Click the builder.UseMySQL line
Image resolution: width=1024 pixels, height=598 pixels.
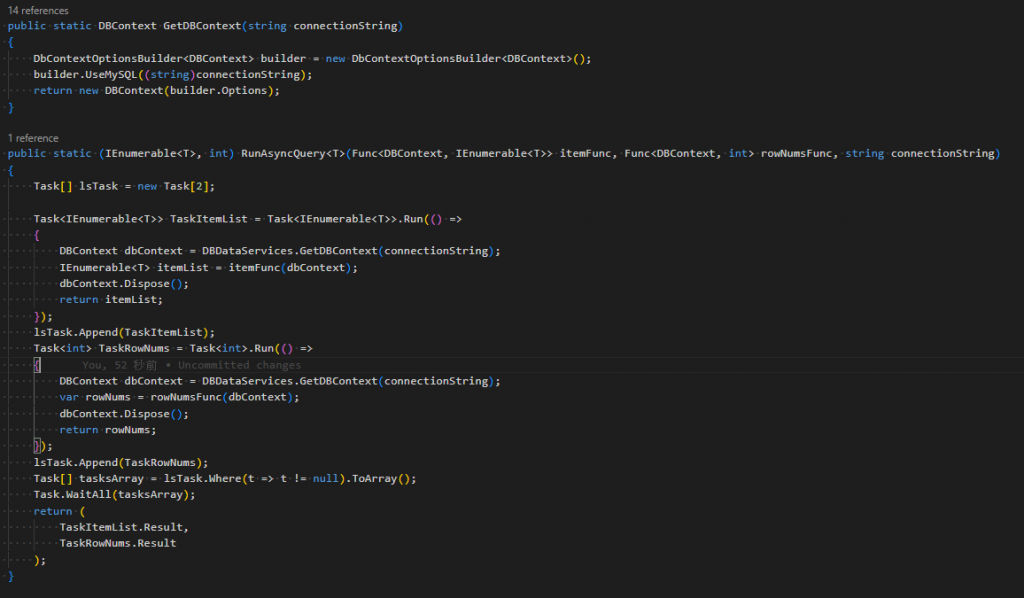[x=173, y=74]
